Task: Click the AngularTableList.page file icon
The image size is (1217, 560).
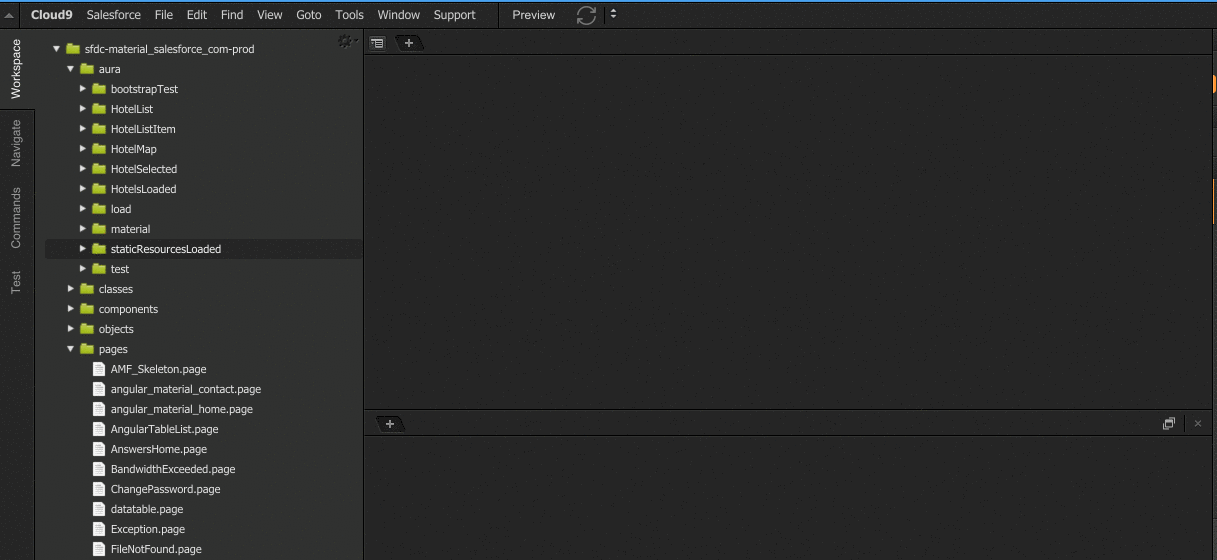Action: point(99,429)
